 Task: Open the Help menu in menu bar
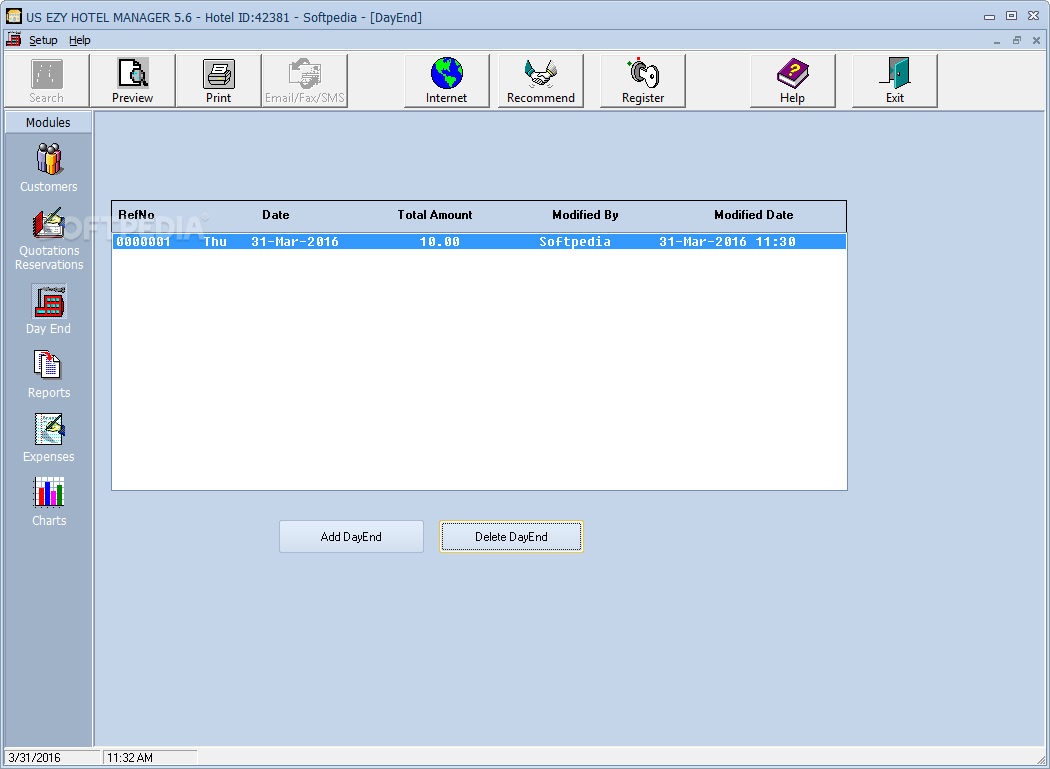(x=79, y=40)
